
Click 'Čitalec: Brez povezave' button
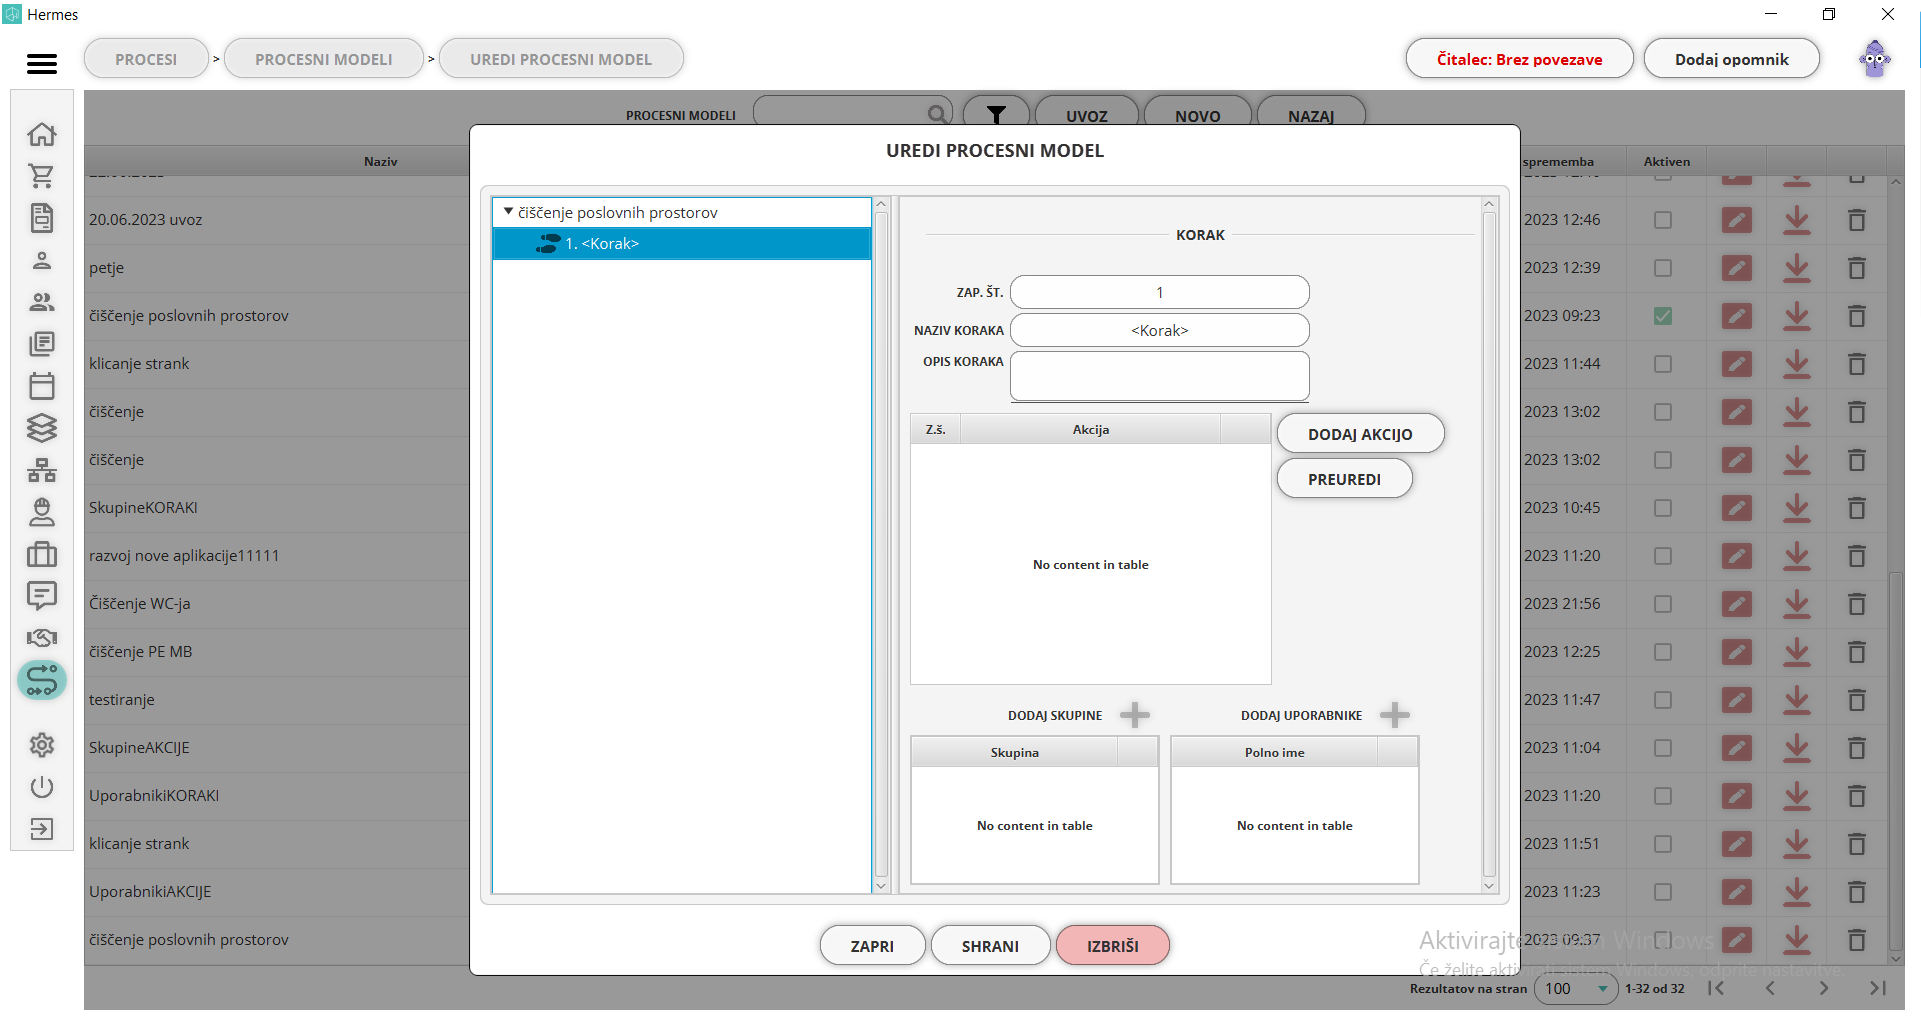coord(1519,59)
